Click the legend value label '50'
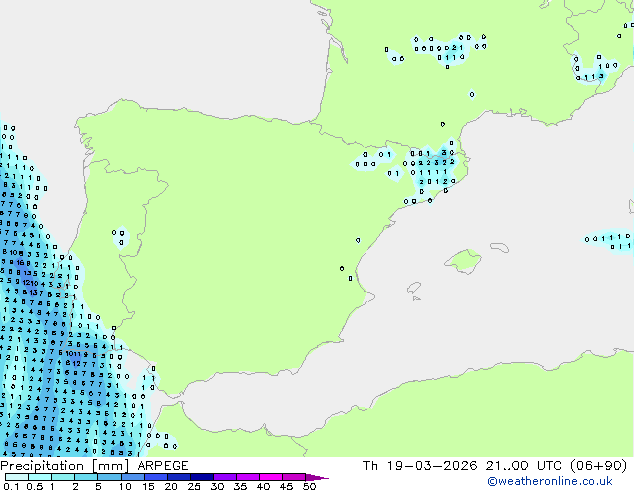The height and width of the screenshot is (490, 634). pos(309,486)
